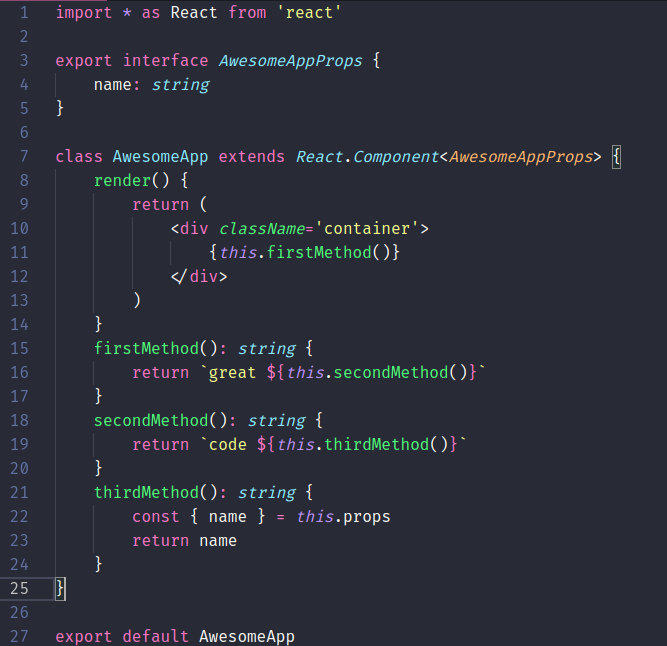
Task: Click the 'interface' keyword on line 3
Action: click(x=165, y=60)
